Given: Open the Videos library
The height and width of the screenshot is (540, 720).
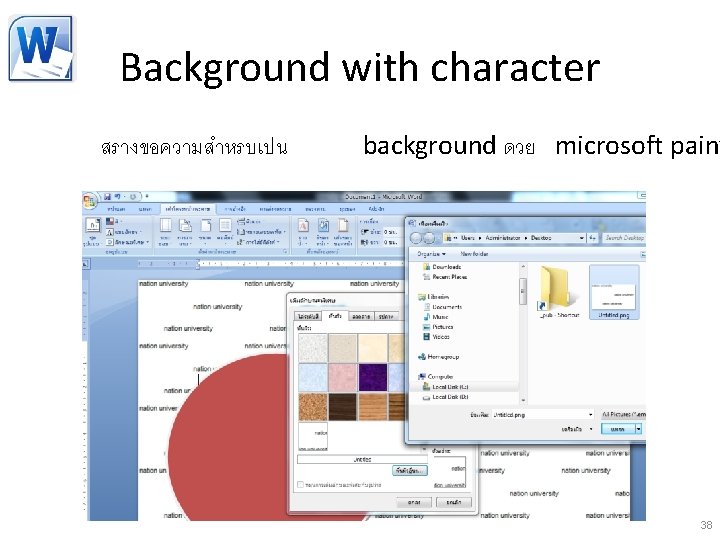Looking at the screenshot, I should click(x=436, y=337).
